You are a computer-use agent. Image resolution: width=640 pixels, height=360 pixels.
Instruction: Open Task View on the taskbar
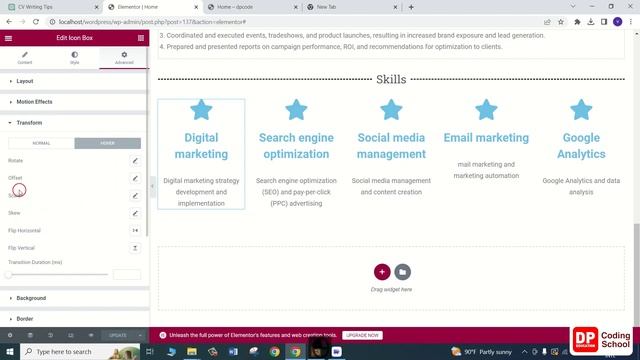[150, 351]
